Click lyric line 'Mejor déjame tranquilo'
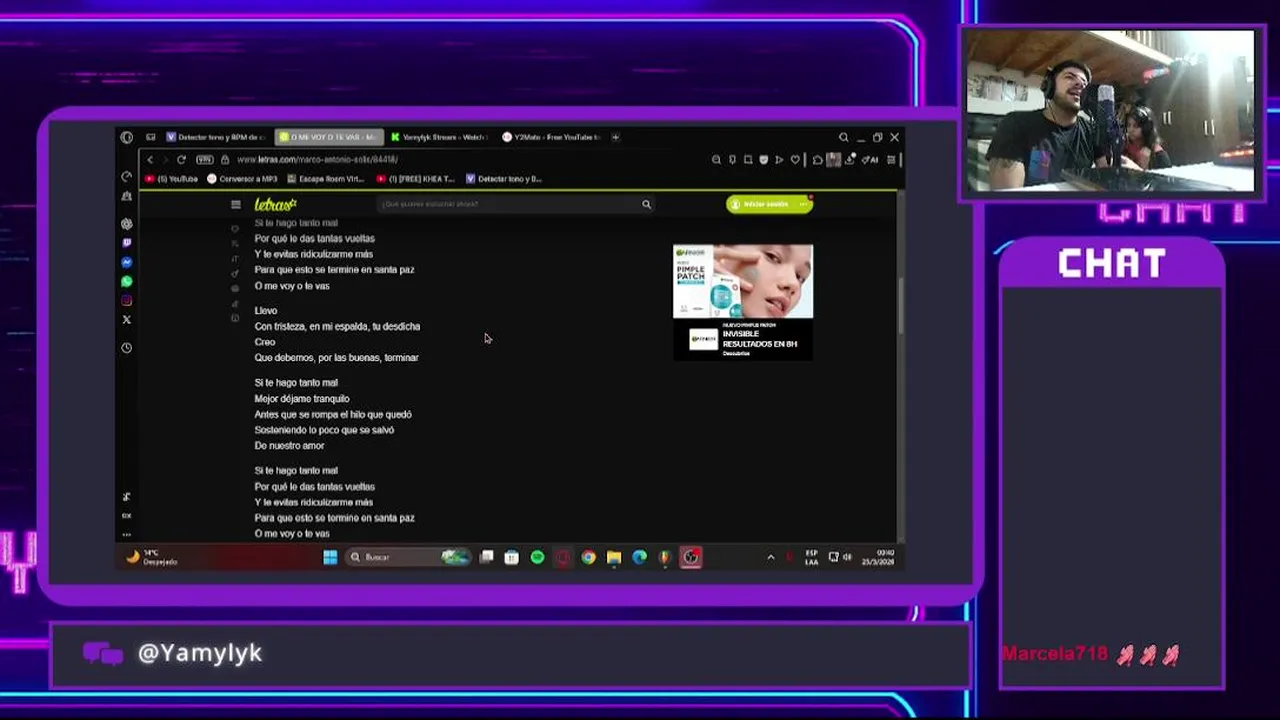 302,399
